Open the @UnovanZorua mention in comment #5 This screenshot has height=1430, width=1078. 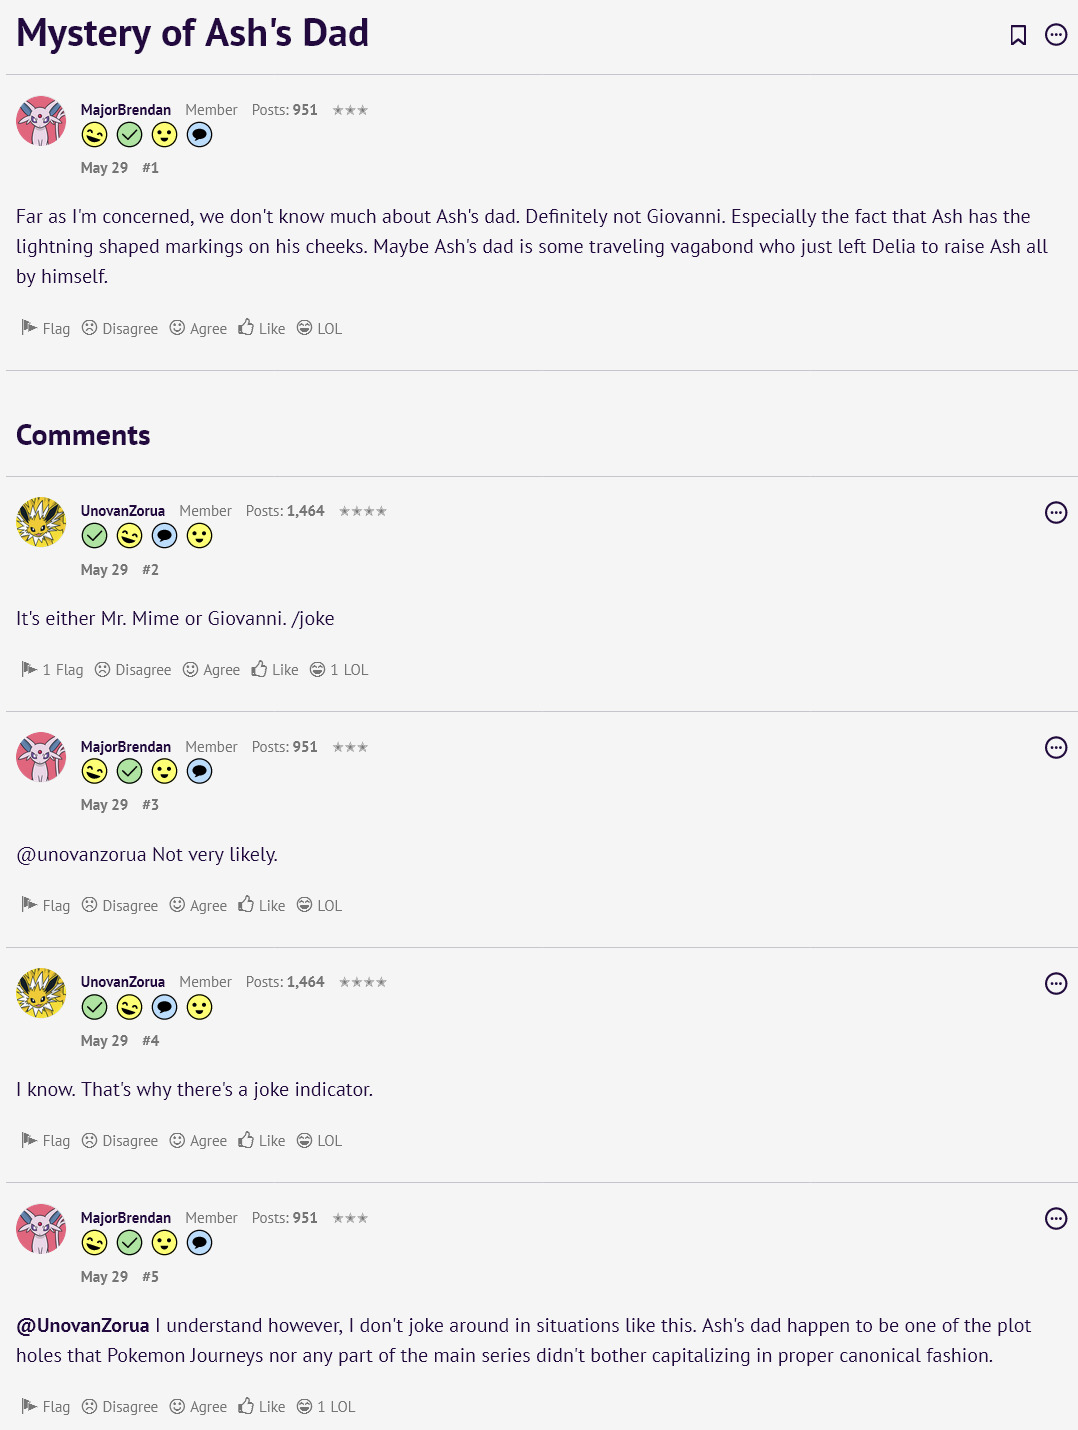pos(83,1325)
